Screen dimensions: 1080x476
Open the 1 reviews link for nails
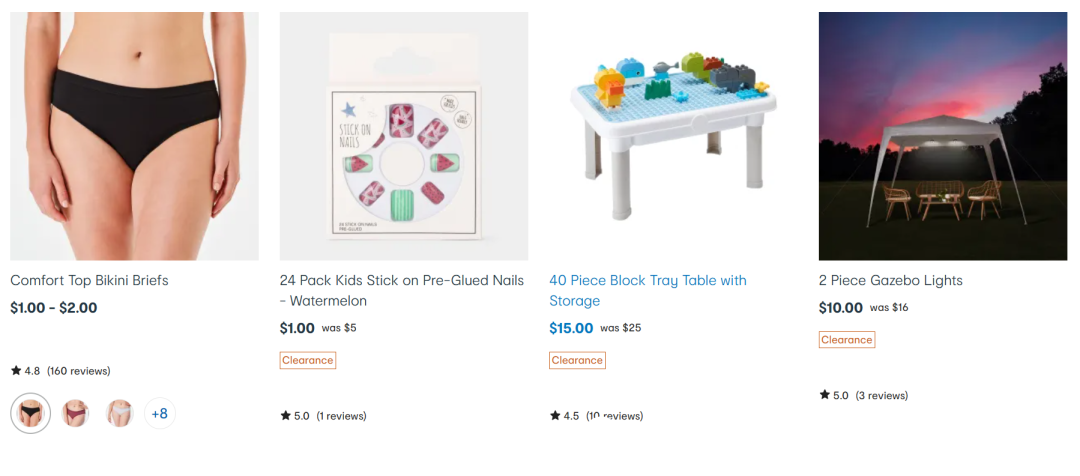pyautogui.click(x=342, y=416)
